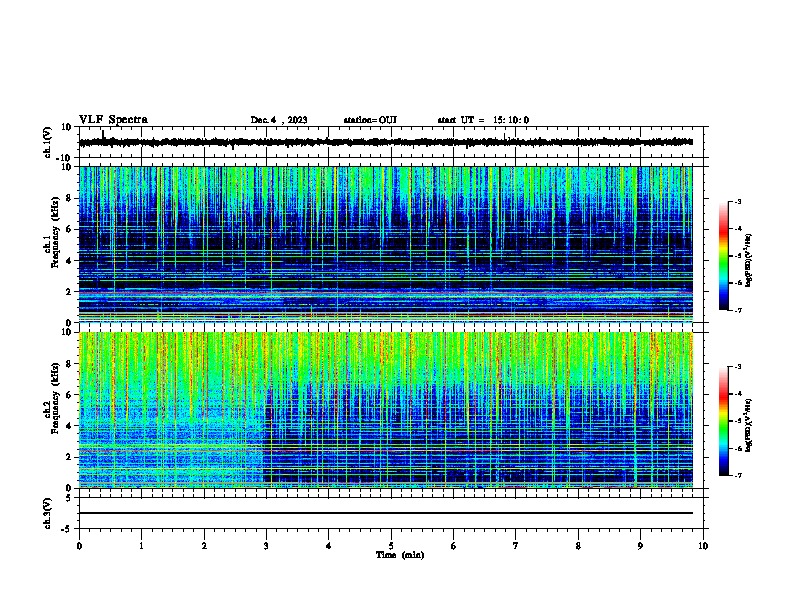Click time-axis tick label '6'
Viewport: 792px width, 612px height.
(x=454, y=546)
